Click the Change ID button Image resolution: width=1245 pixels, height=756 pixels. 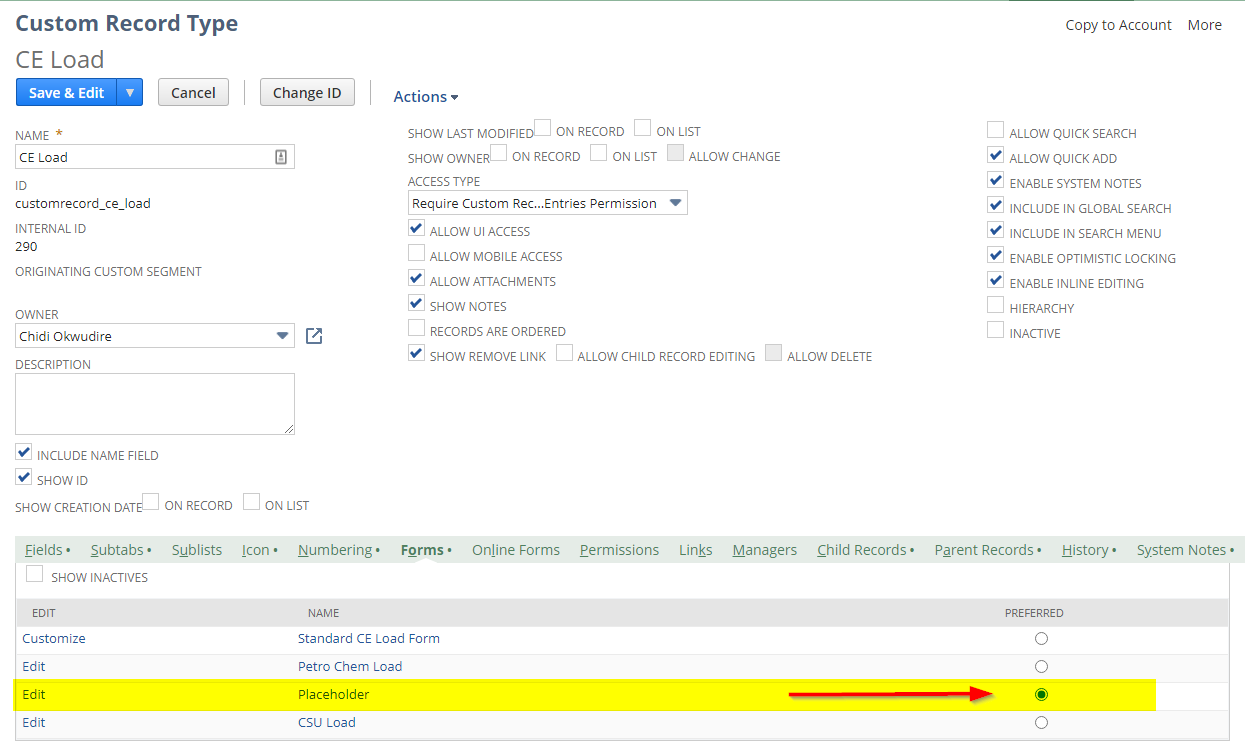[x=307, y=92]
